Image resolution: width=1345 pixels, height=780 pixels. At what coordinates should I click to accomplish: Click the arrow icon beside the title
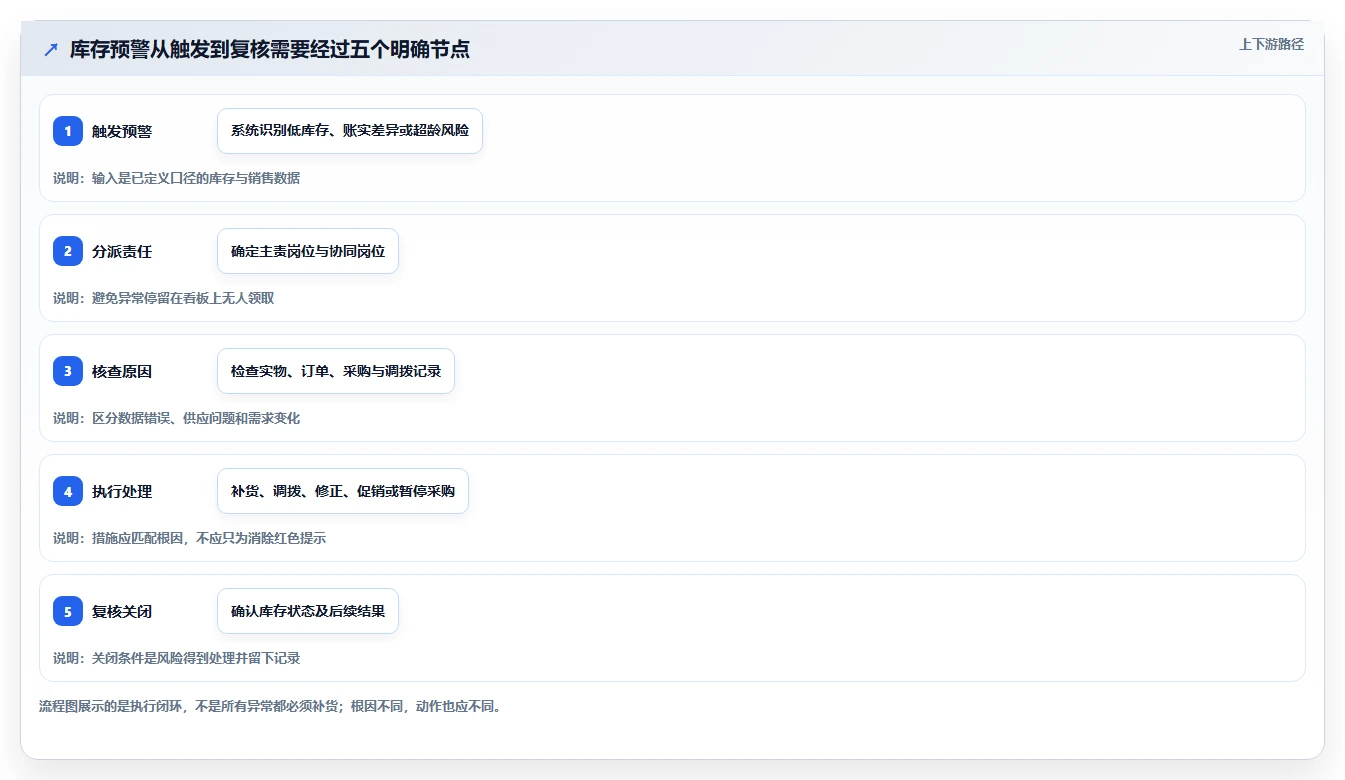coord(51,50)
